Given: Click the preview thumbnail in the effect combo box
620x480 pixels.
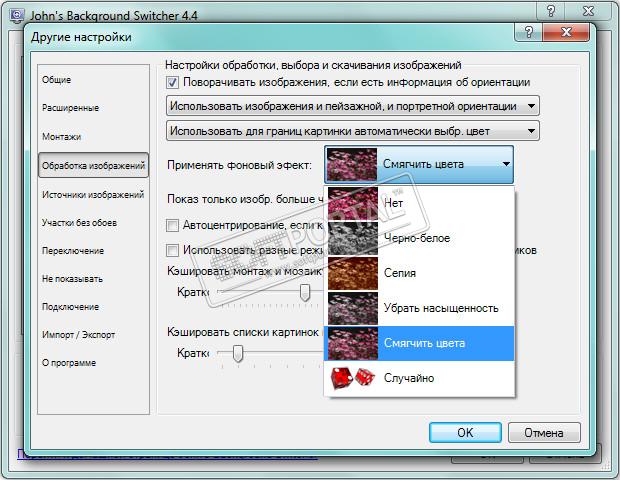Looking at the screenshot, I should point(352,164).
